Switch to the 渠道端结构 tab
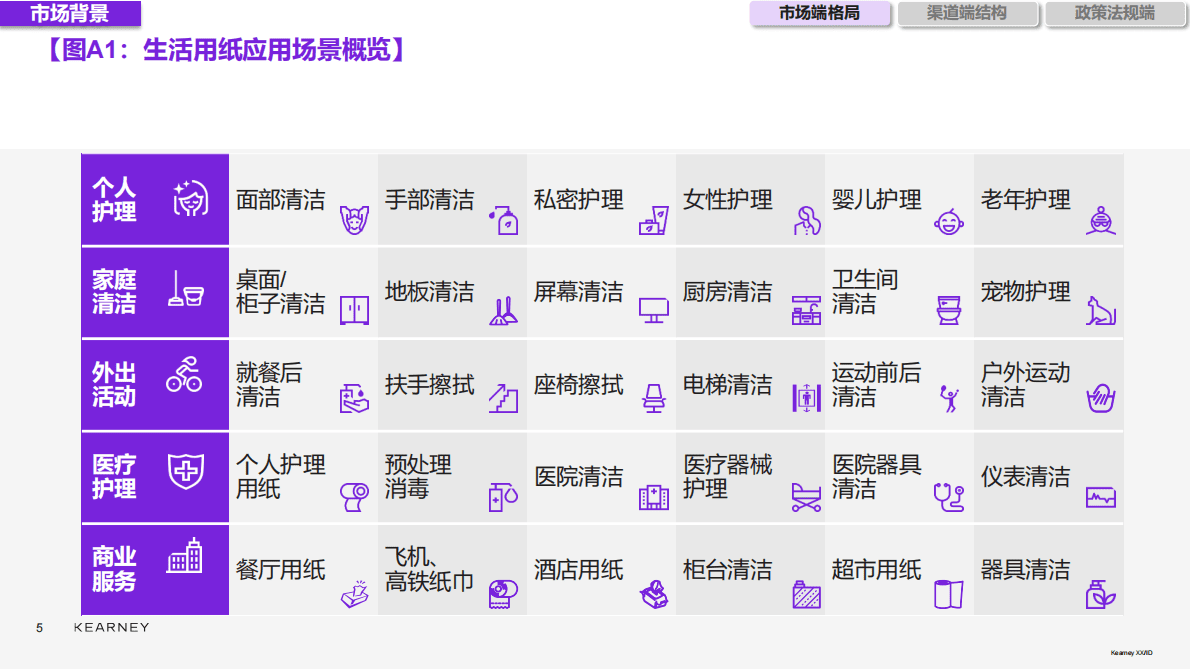The image size is (1190, 669). point(966,13)
